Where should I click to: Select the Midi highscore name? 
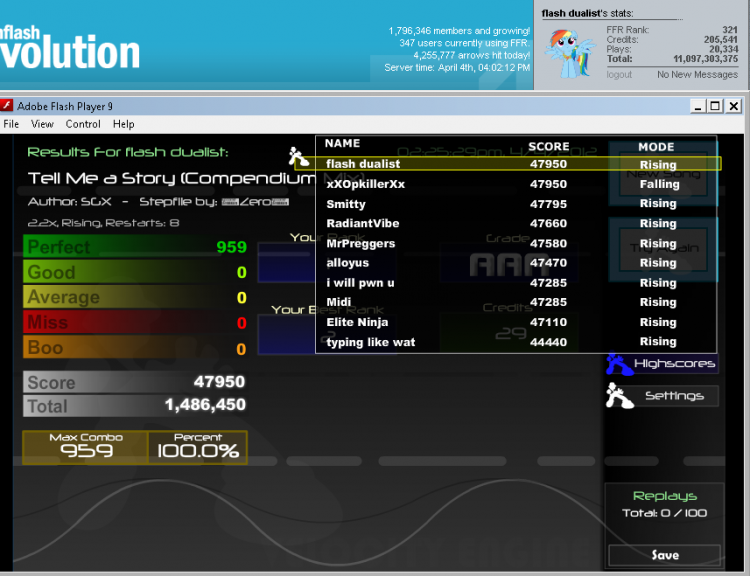[339, 302]
